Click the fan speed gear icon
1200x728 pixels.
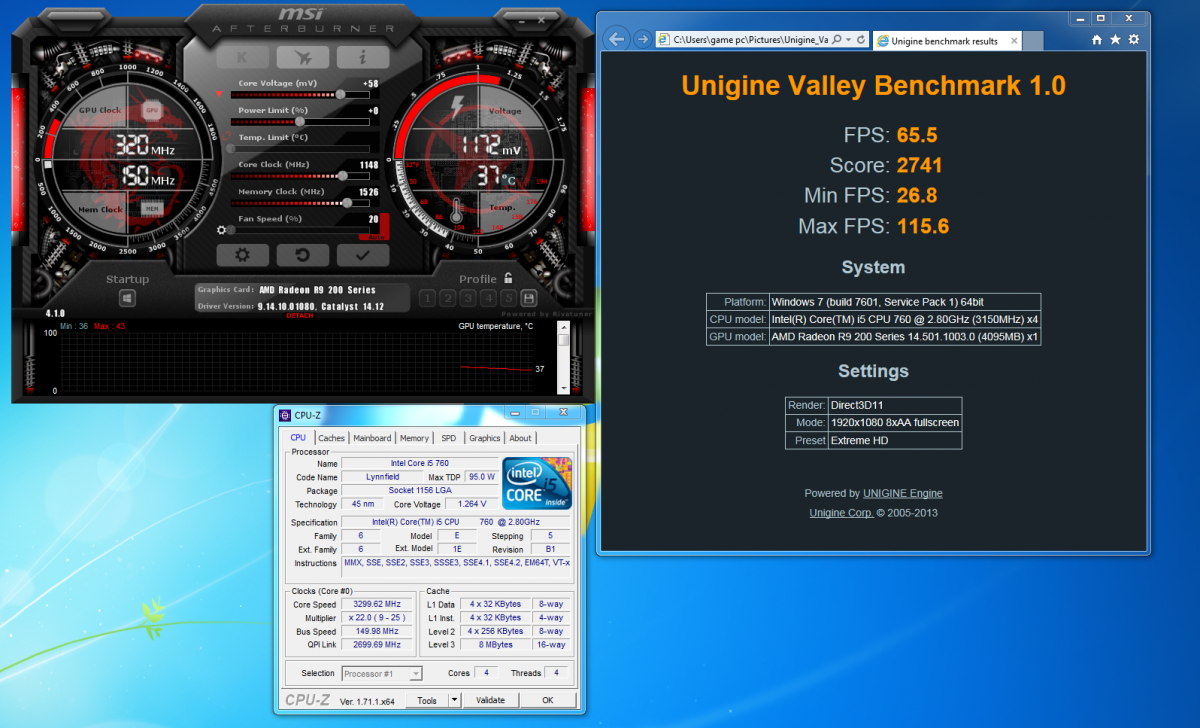(222, 229)
